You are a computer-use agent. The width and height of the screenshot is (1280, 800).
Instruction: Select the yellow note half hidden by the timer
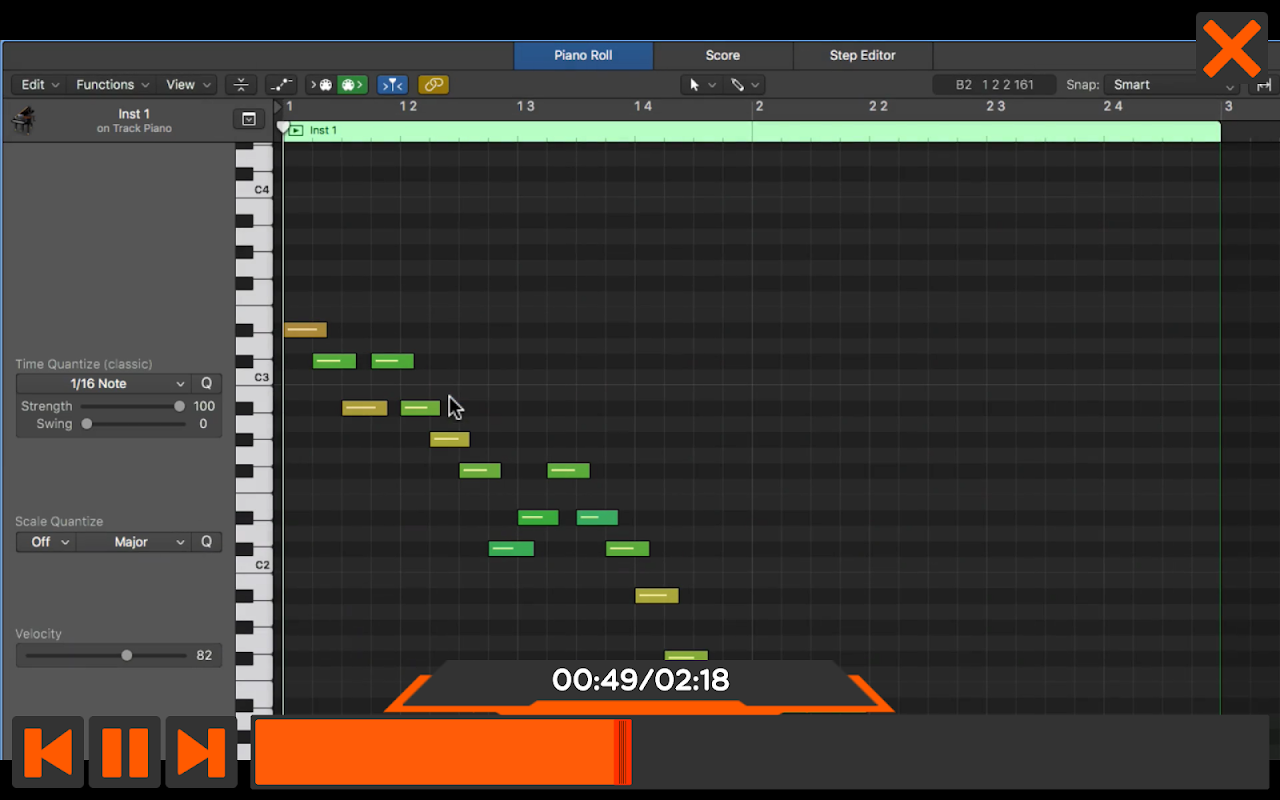coord(686,656)
